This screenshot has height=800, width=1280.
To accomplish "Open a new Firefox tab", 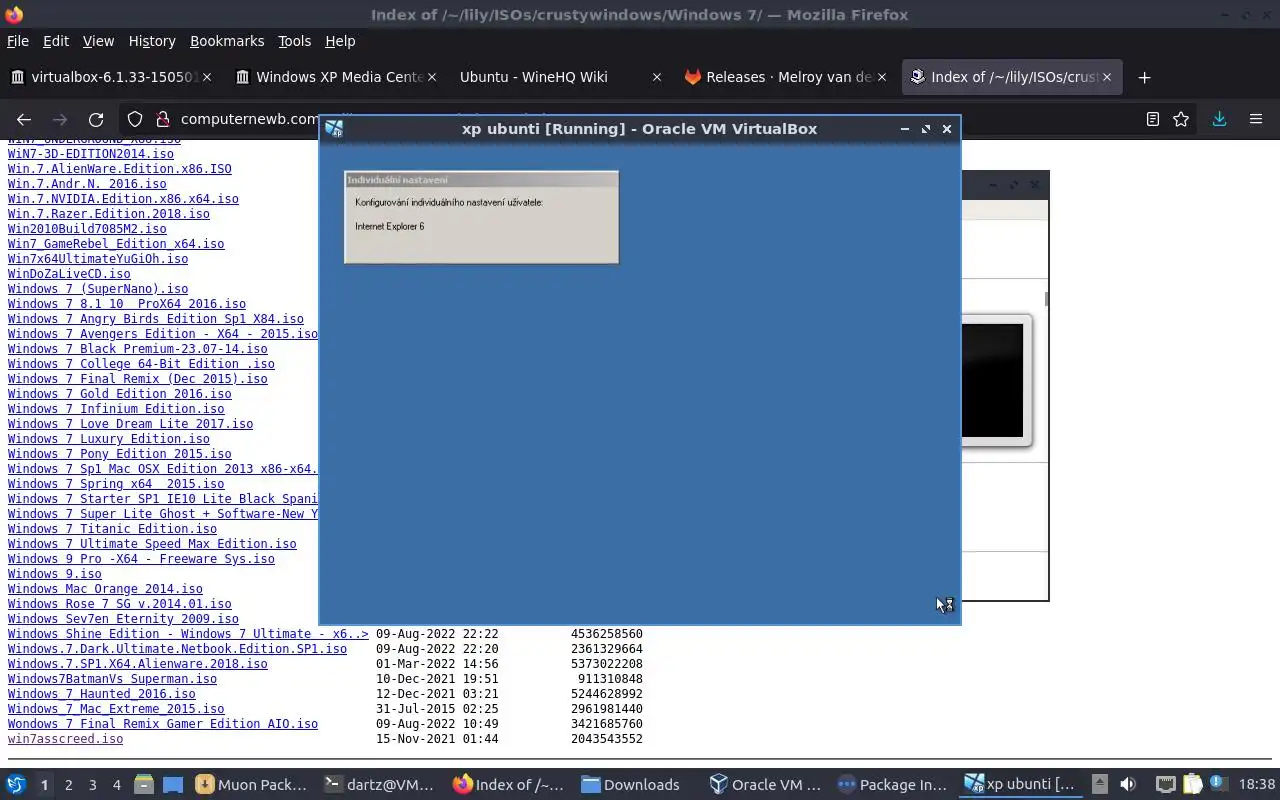I will click(1144, 77).
